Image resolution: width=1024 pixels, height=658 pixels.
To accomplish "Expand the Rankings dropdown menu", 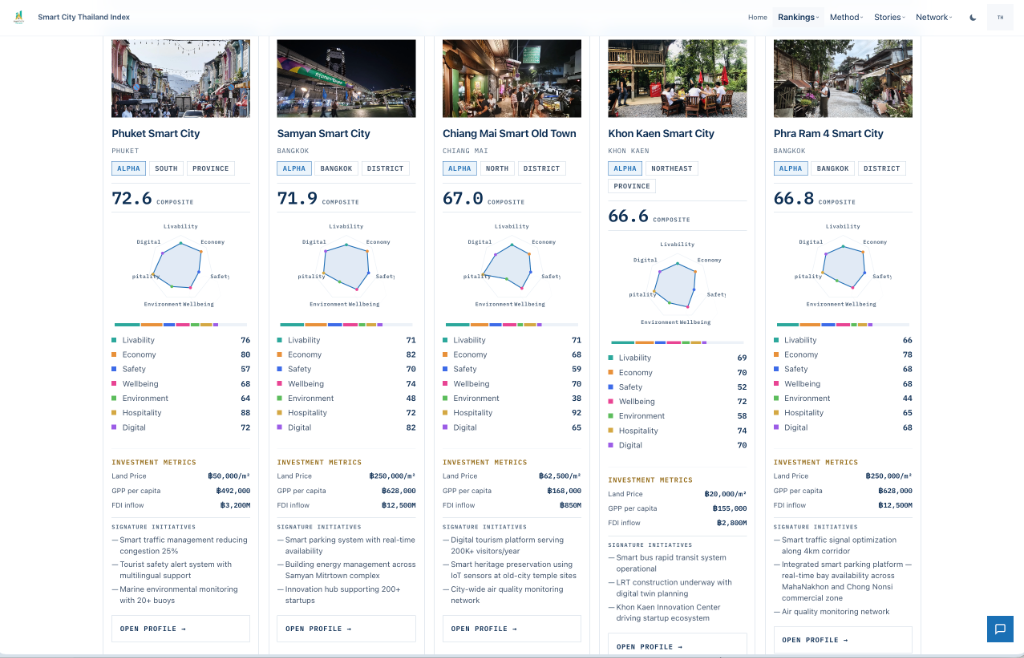I will coord(798,18).
